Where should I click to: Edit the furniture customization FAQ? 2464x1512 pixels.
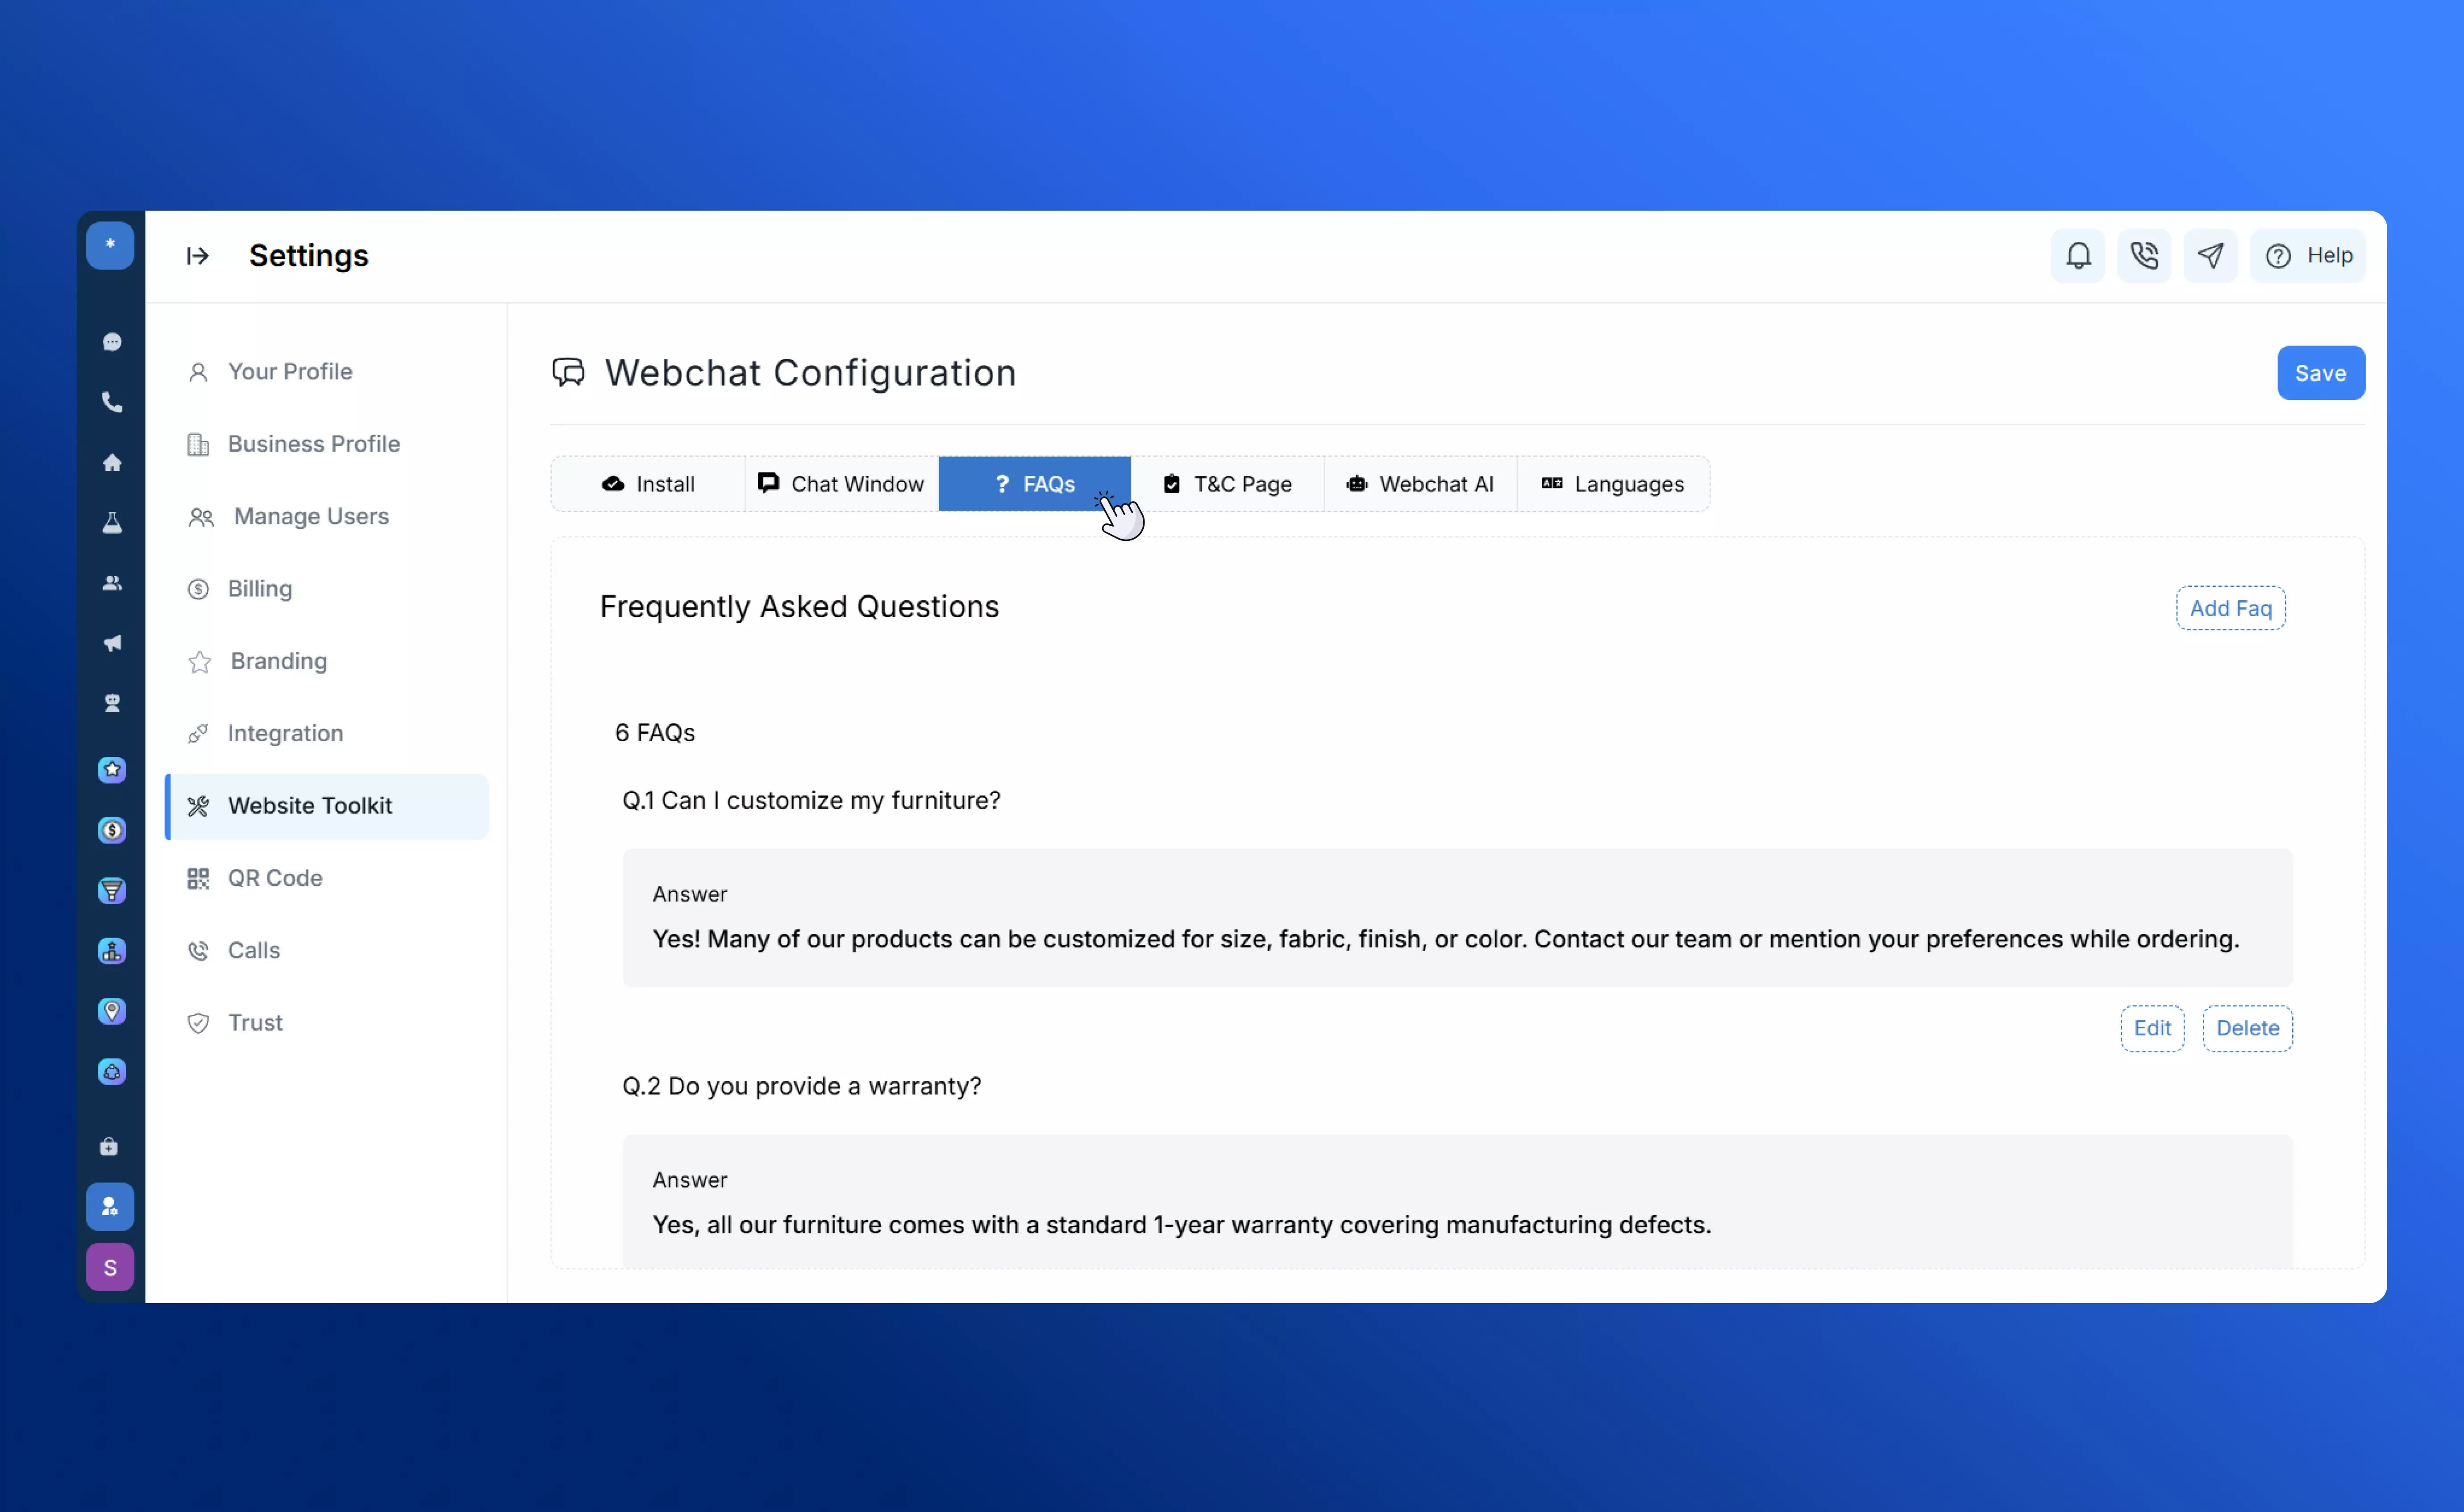coord(2152,1028)
